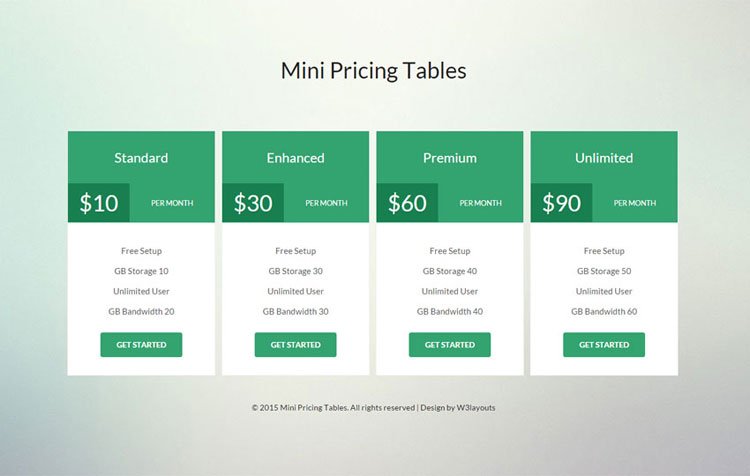The image size is (750, 476).
Task: Click GB Storage 40 in Premium
Action: (450, 271)
